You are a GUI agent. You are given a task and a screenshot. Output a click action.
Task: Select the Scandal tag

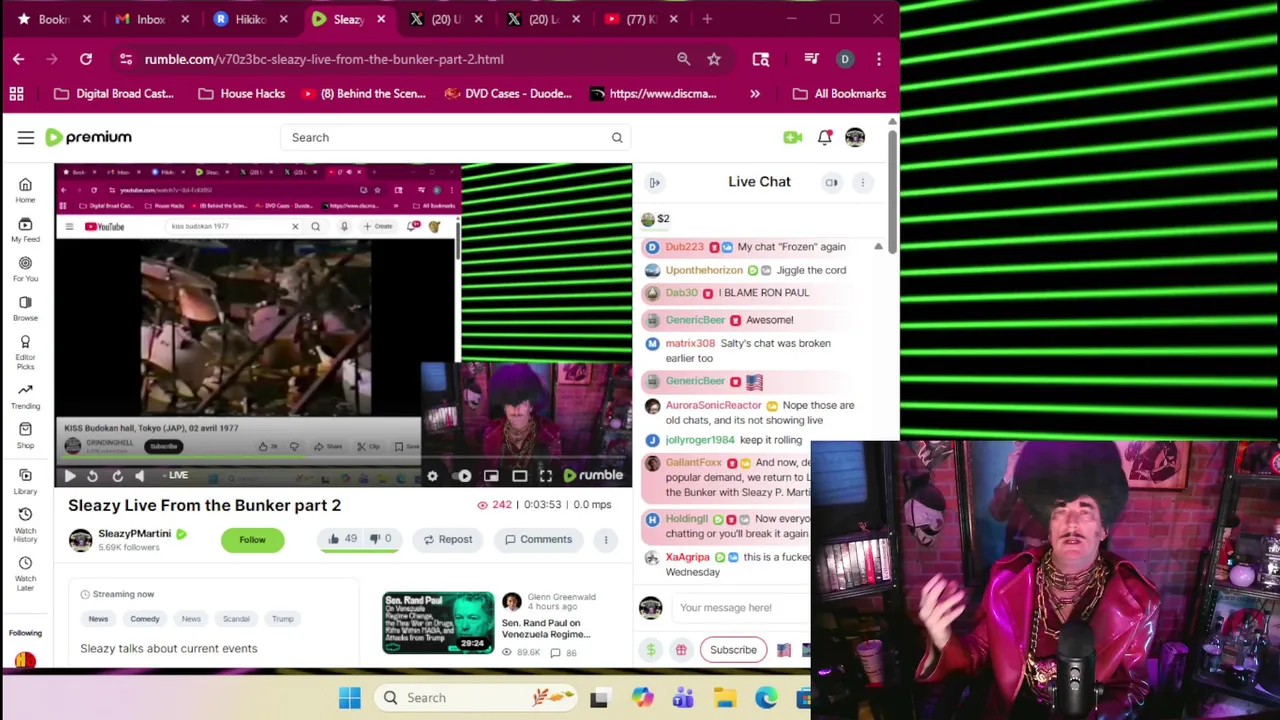pyautogui.click(x=236, y=619)
